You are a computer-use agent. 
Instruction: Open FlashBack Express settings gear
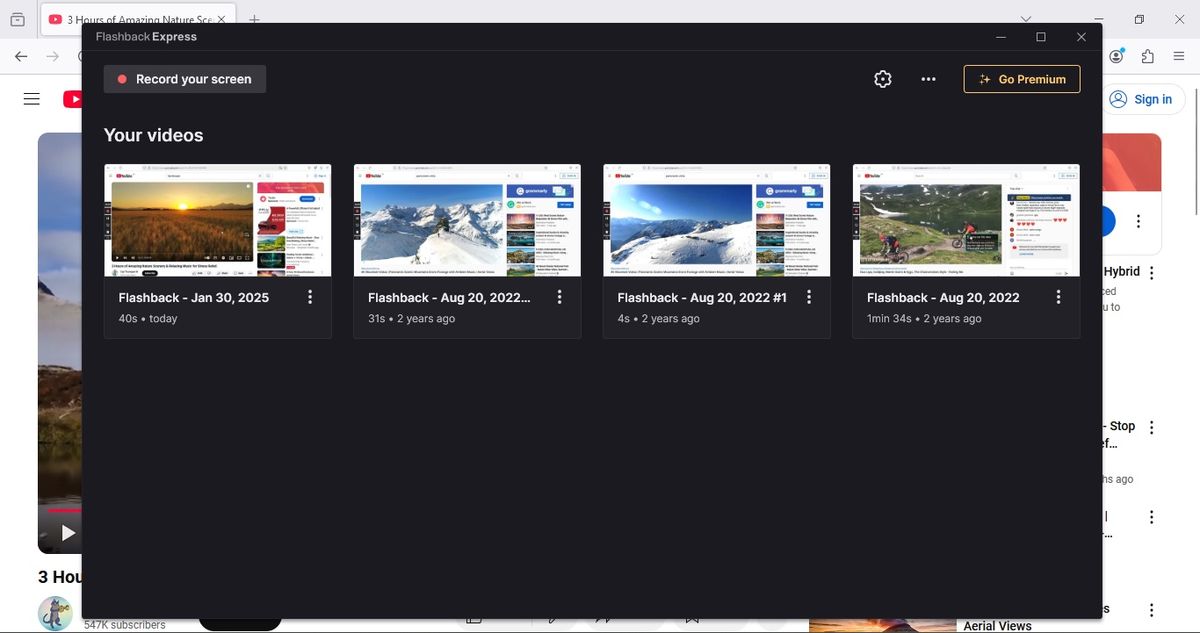882,78
